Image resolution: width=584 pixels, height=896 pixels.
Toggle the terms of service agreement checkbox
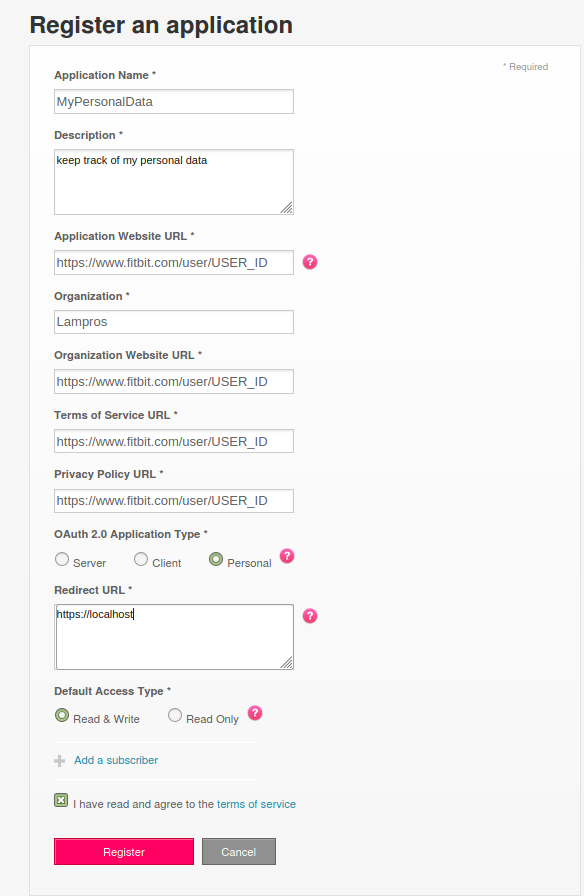pyautogui.click(x=61, y=800)
